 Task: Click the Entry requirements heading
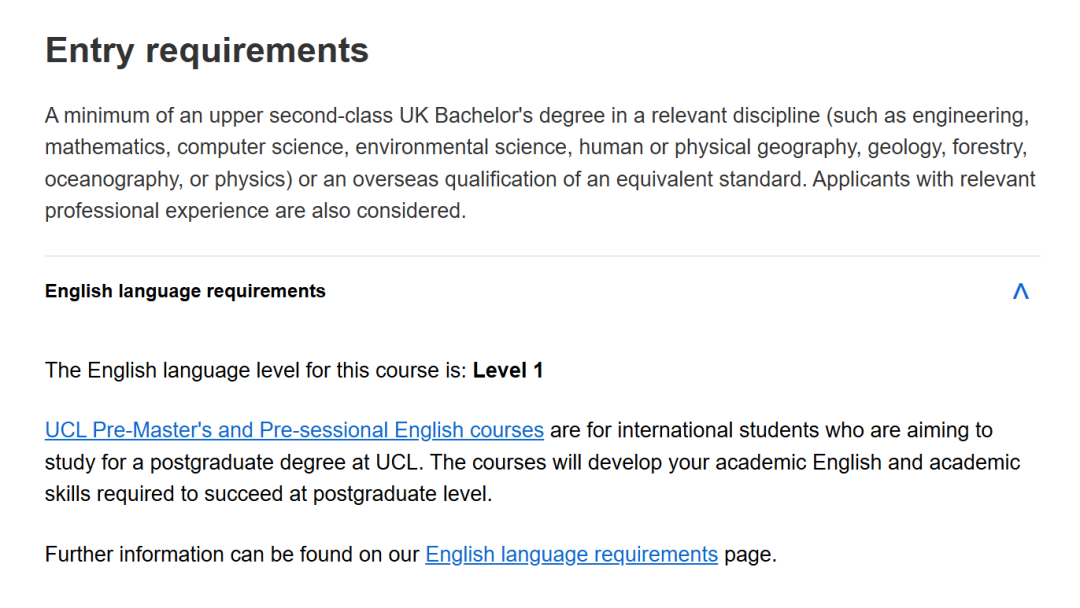[x=207, y=50]
